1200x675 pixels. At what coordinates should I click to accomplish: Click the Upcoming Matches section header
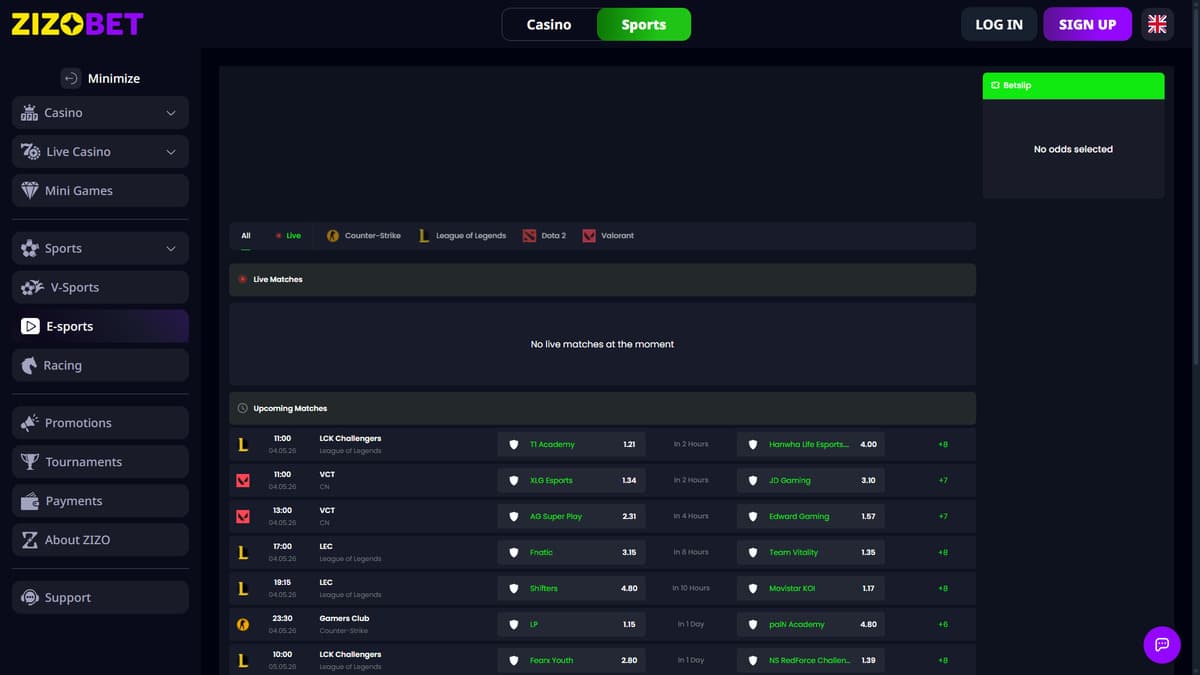[x=602, y=408]
